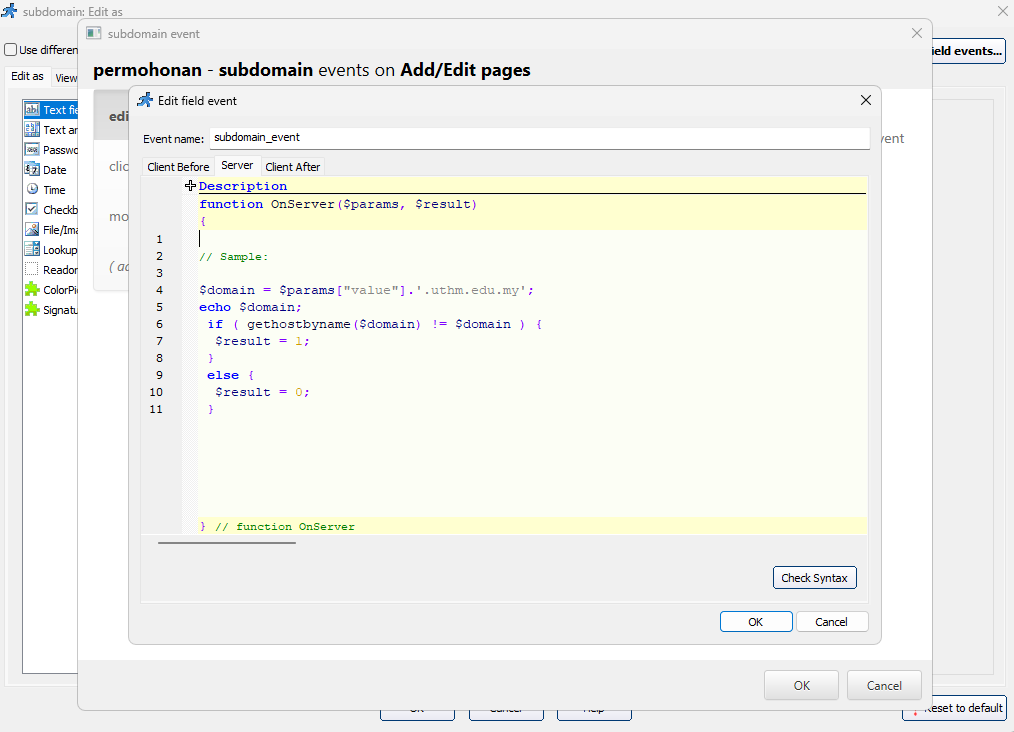Click inside the Event name field
Viewport: 1014px width, 732px height.
coord(400,139)
